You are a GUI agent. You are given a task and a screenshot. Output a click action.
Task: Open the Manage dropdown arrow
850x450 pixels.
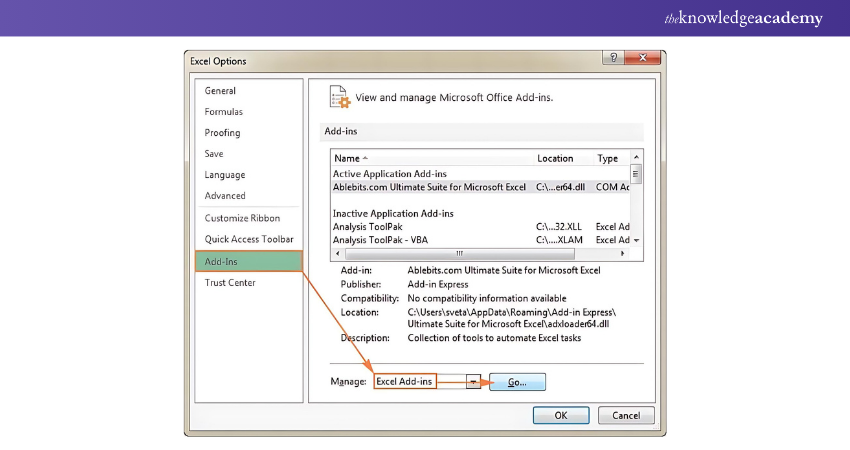pos(473,382)
